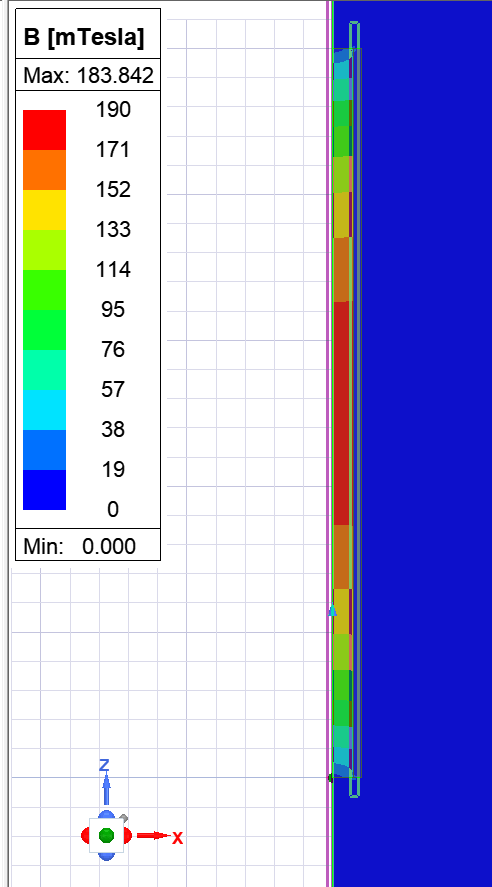492x887 pixels.
Task: Click the dark blue 0 legend swatch
Action: tap(44, 490)
